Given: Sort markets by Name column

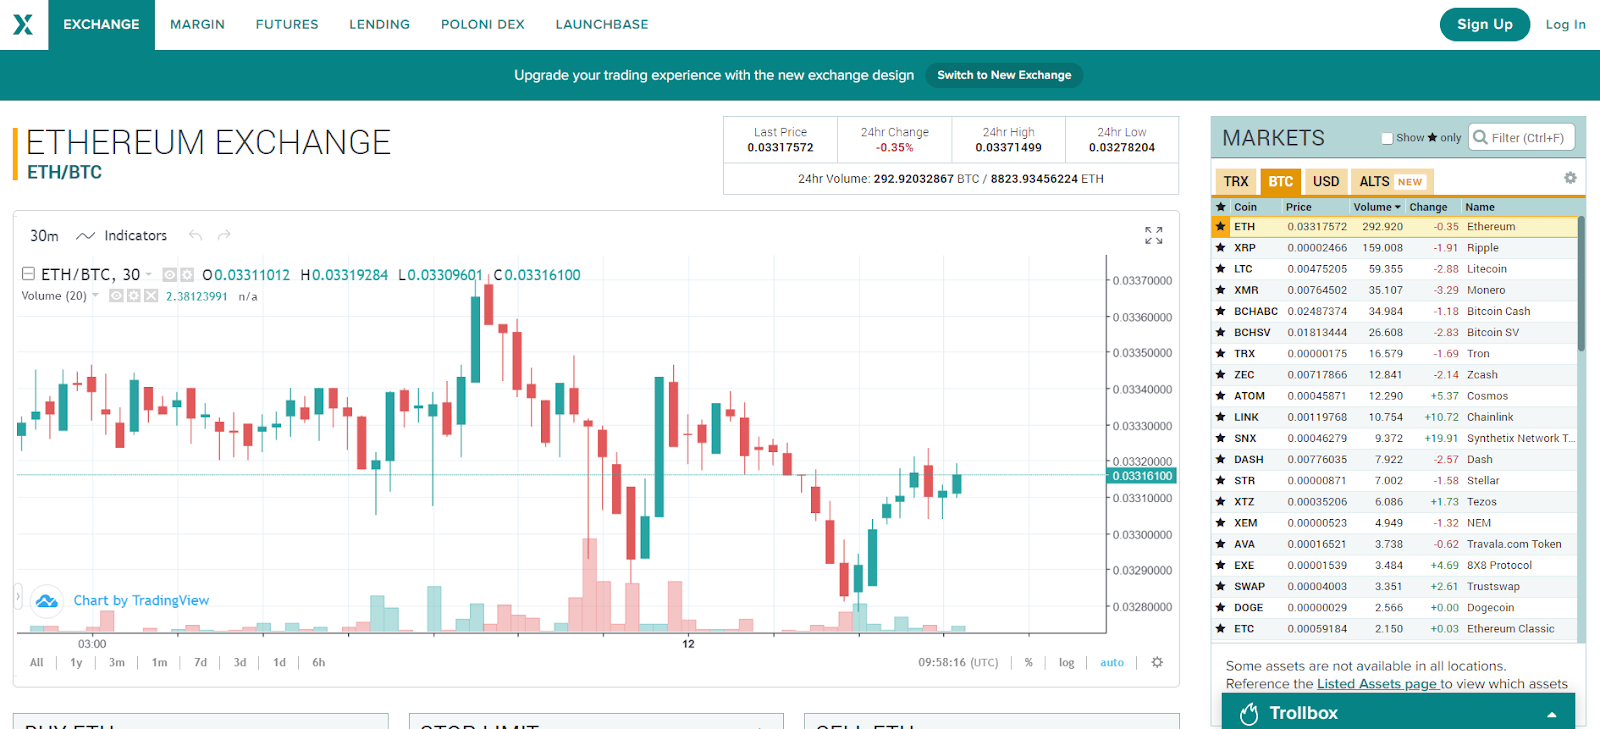Looking at the screenshot, I should (x=1480, y=207).
